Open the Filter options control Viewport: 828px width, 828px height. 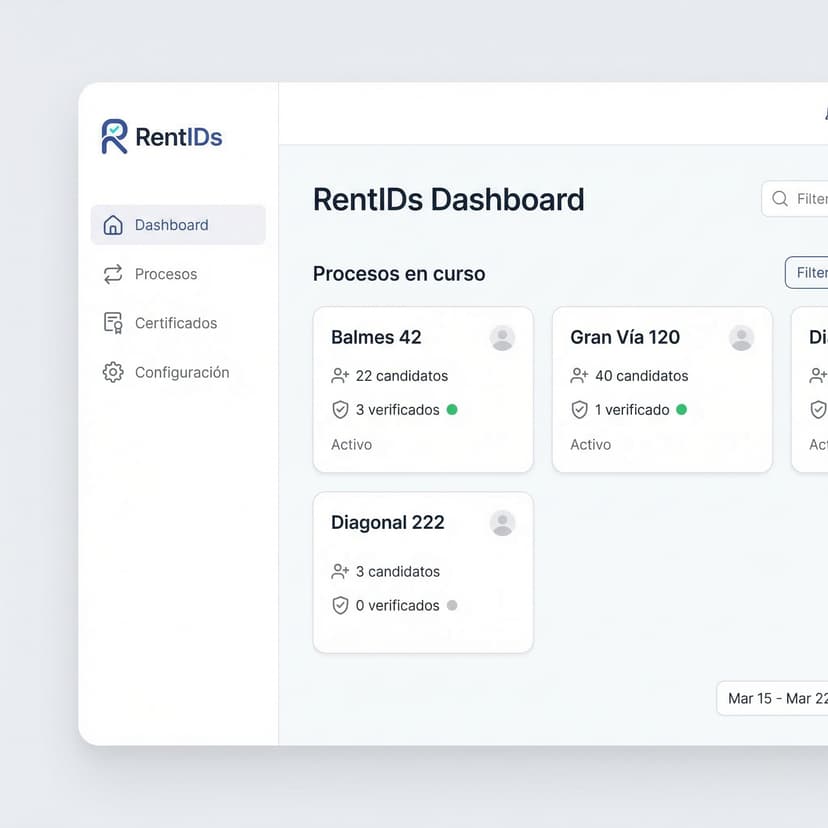tap(810, 272)
